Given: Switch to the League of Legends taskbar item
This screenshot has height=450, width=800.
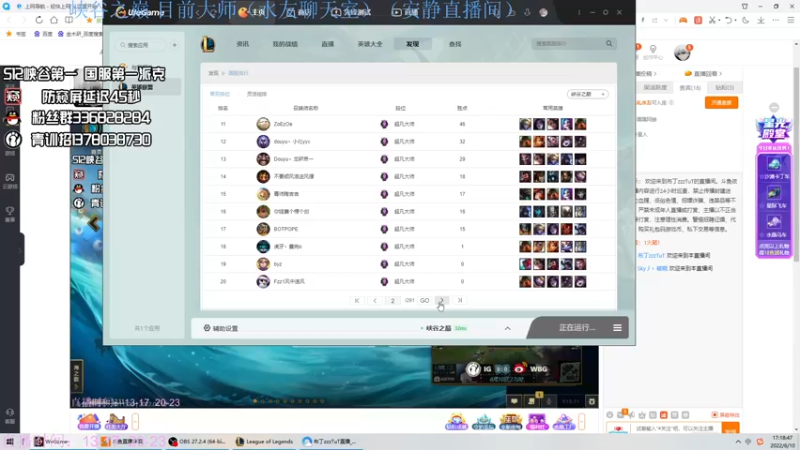Looking at the screenshot, I should (x=264, y=441).
